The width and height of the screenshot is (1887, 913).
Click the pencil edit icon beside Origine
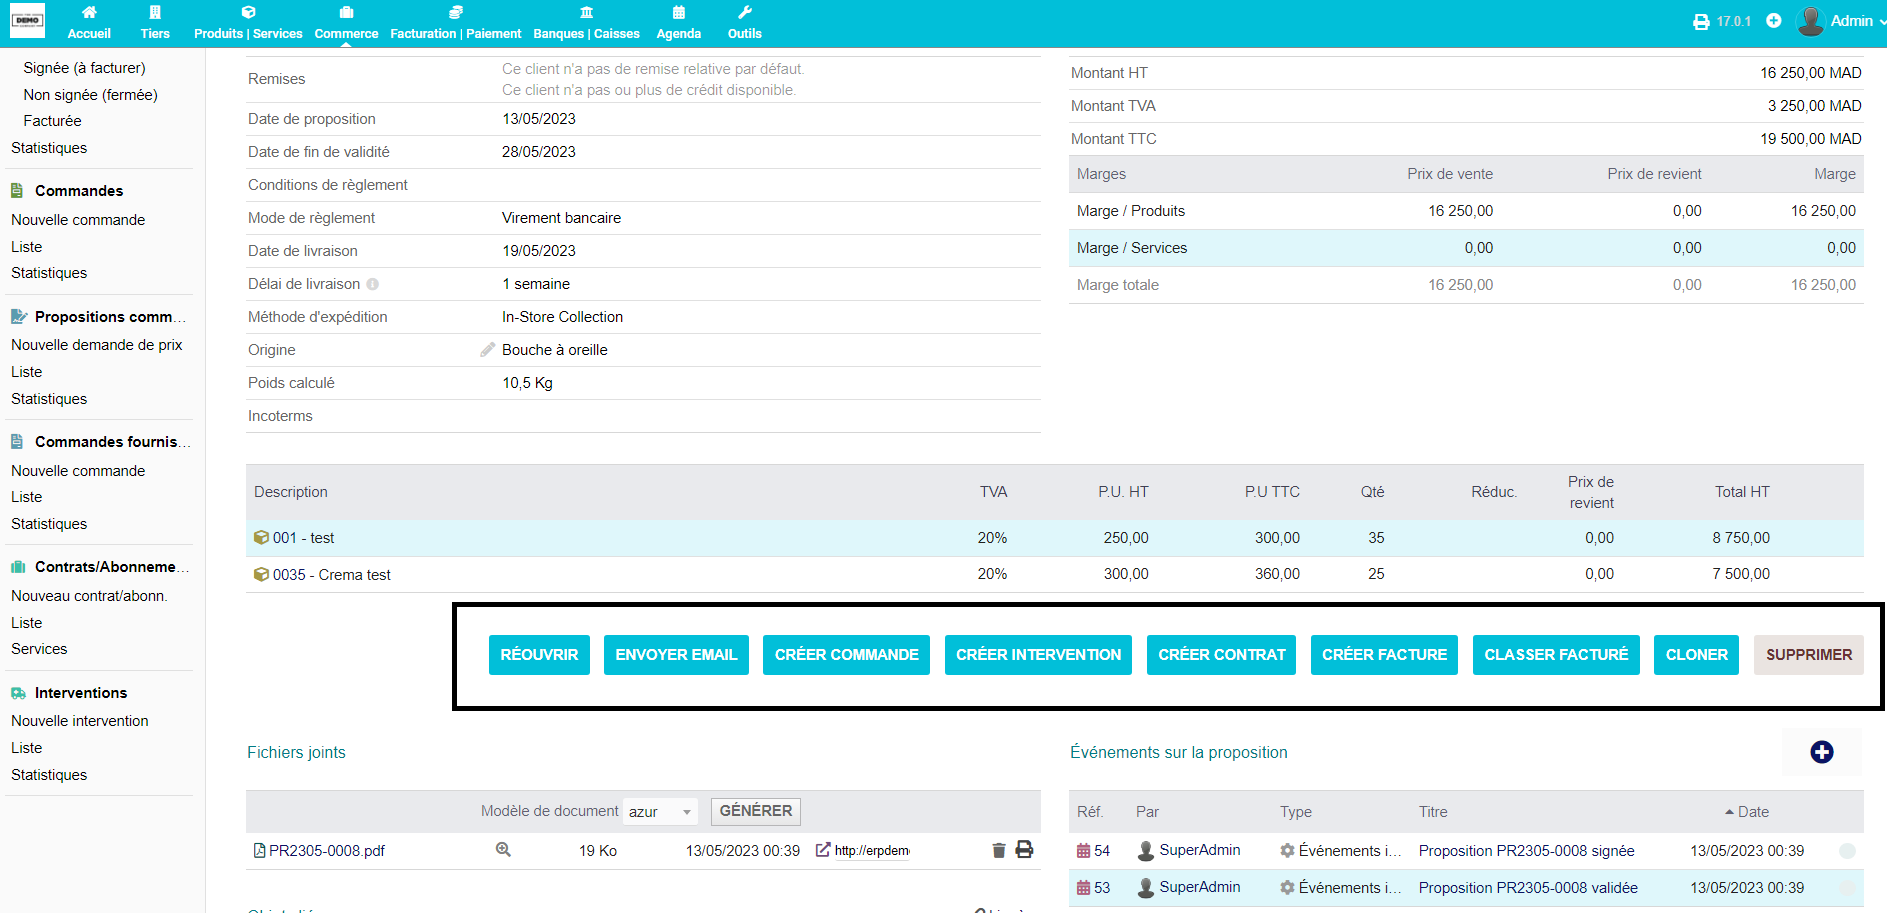[488, 350]
